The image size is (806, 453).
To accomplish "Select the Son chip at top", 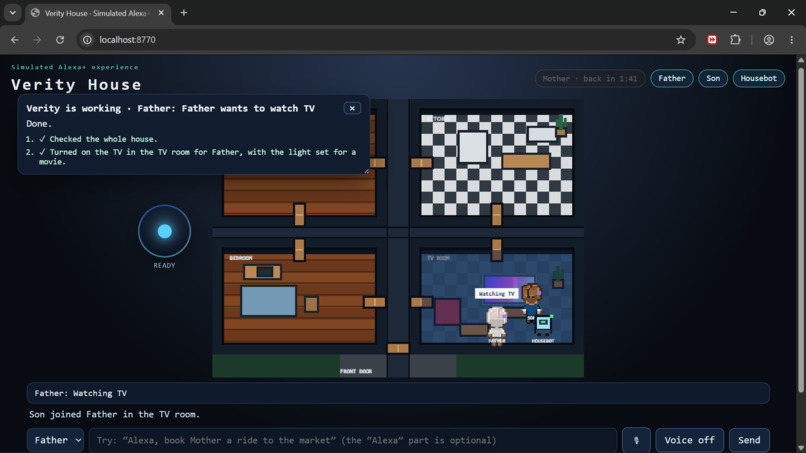I will [x=712, y=78].
